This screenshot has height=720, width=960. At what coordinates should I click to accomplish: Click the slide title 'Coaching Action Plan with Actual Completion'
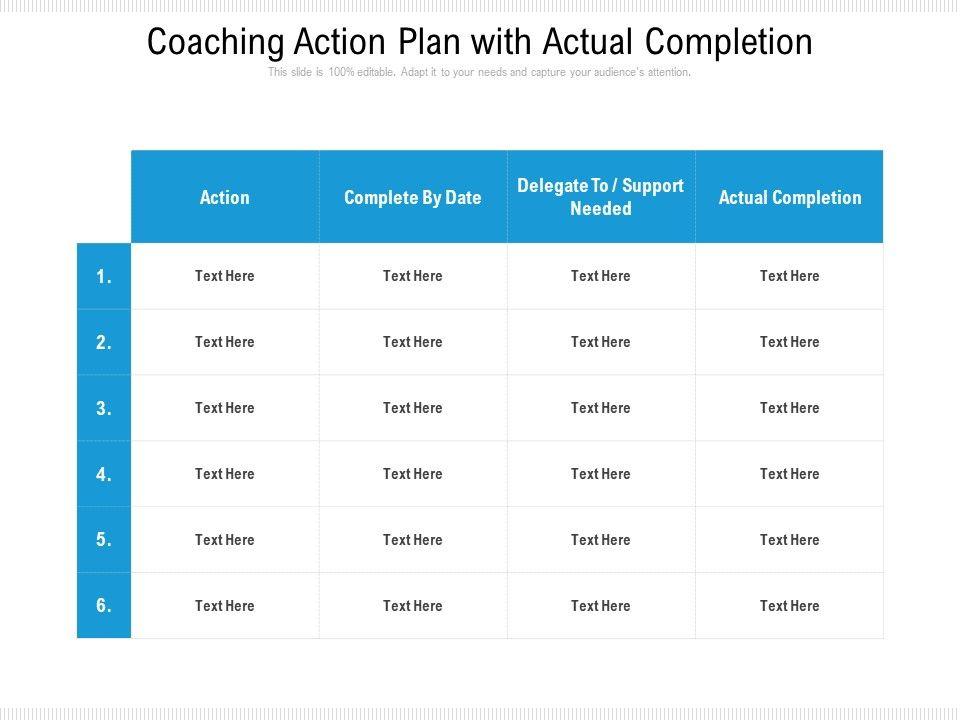(479, 42)
